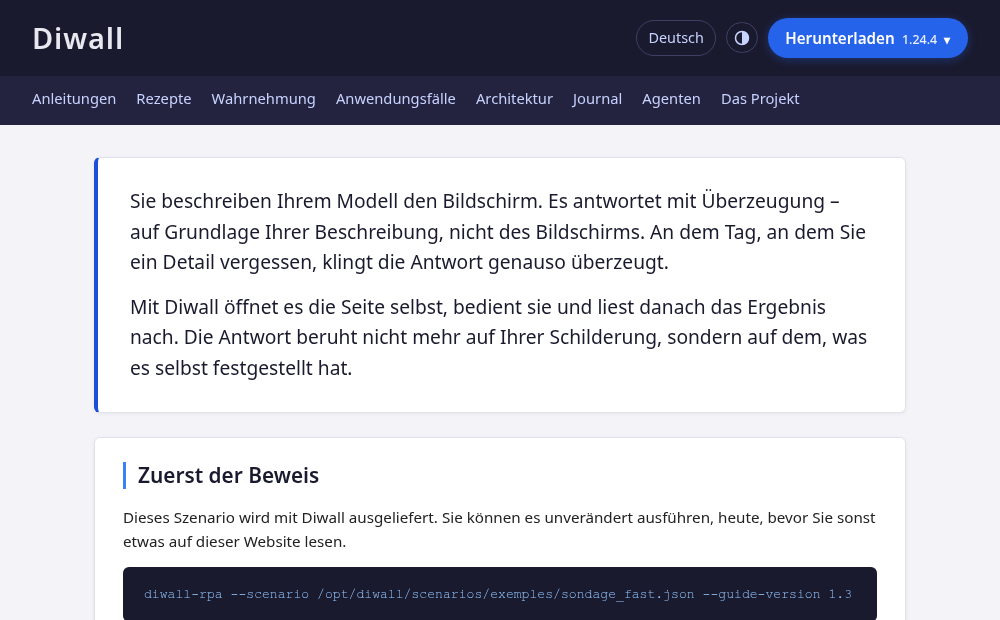This screenshot has width=1000, height=620.
Task: Visit the Journal section
Action: pos(597,99)
